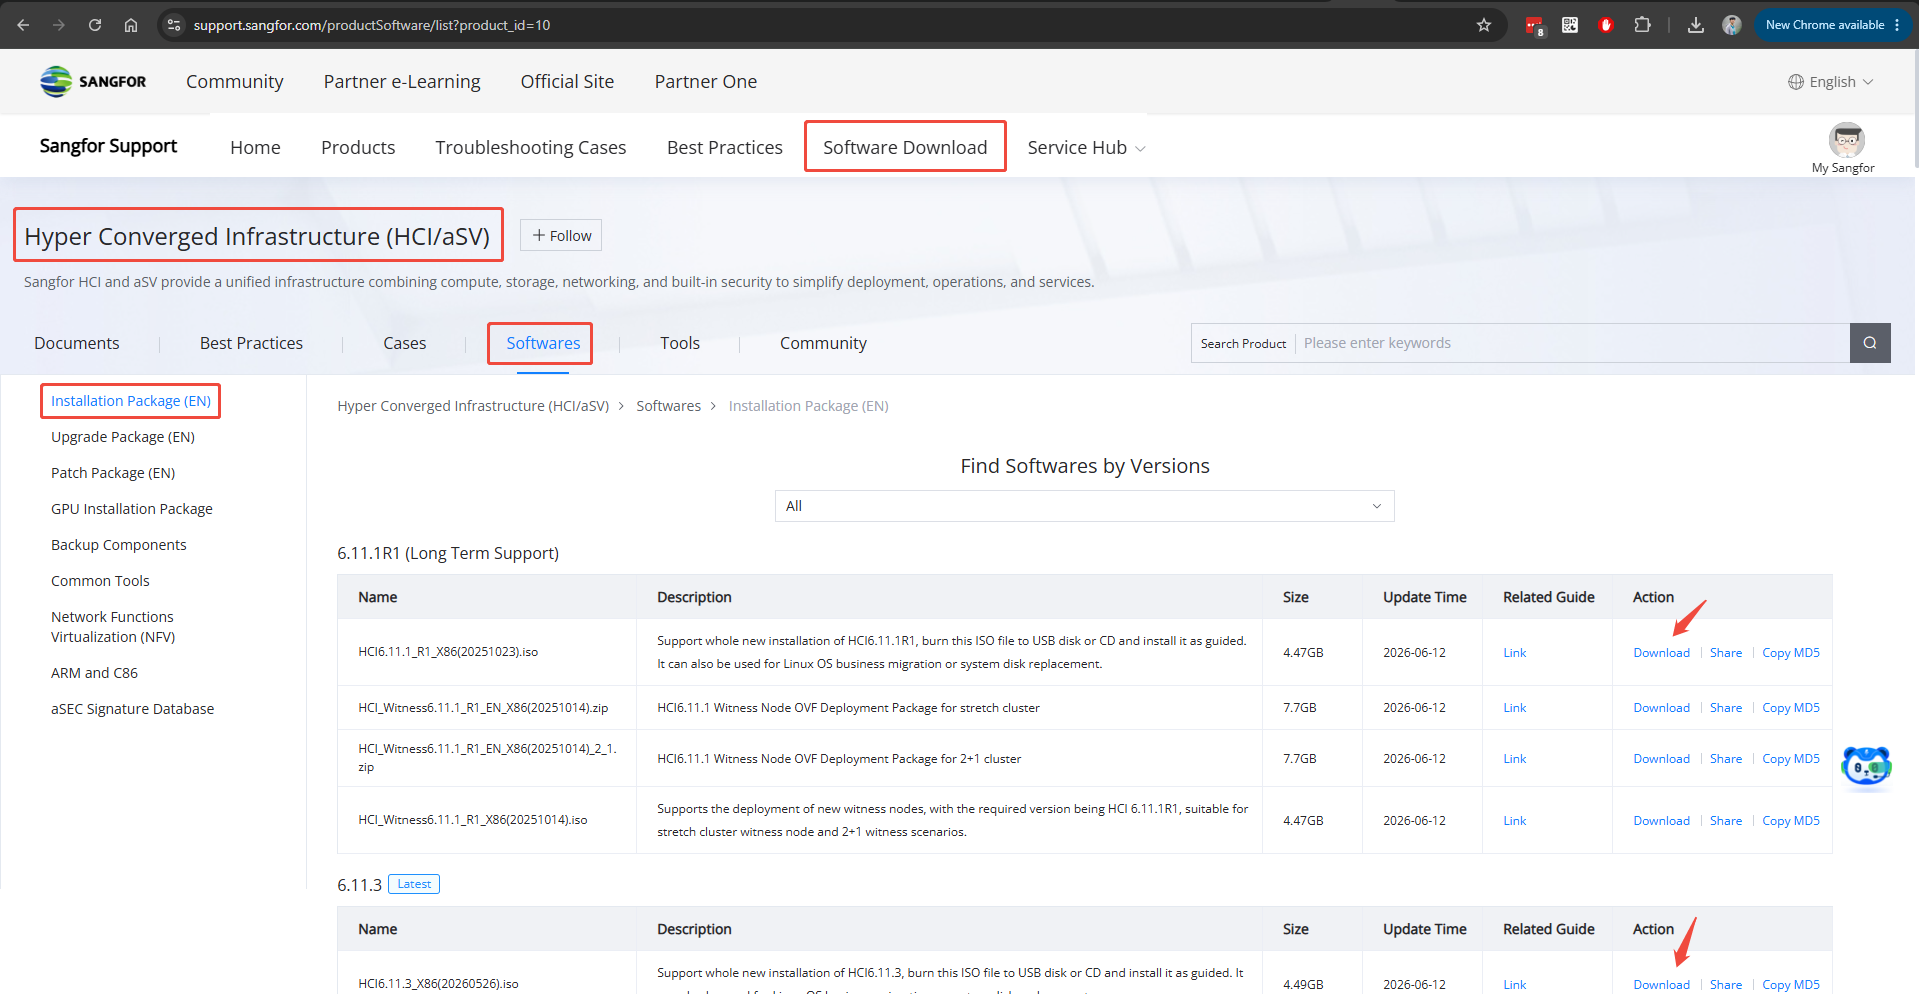Open the red extension with badge 8
The height and width of the screenshot is (994, 1919).
pyautogui.click(x=1534, y=25)
